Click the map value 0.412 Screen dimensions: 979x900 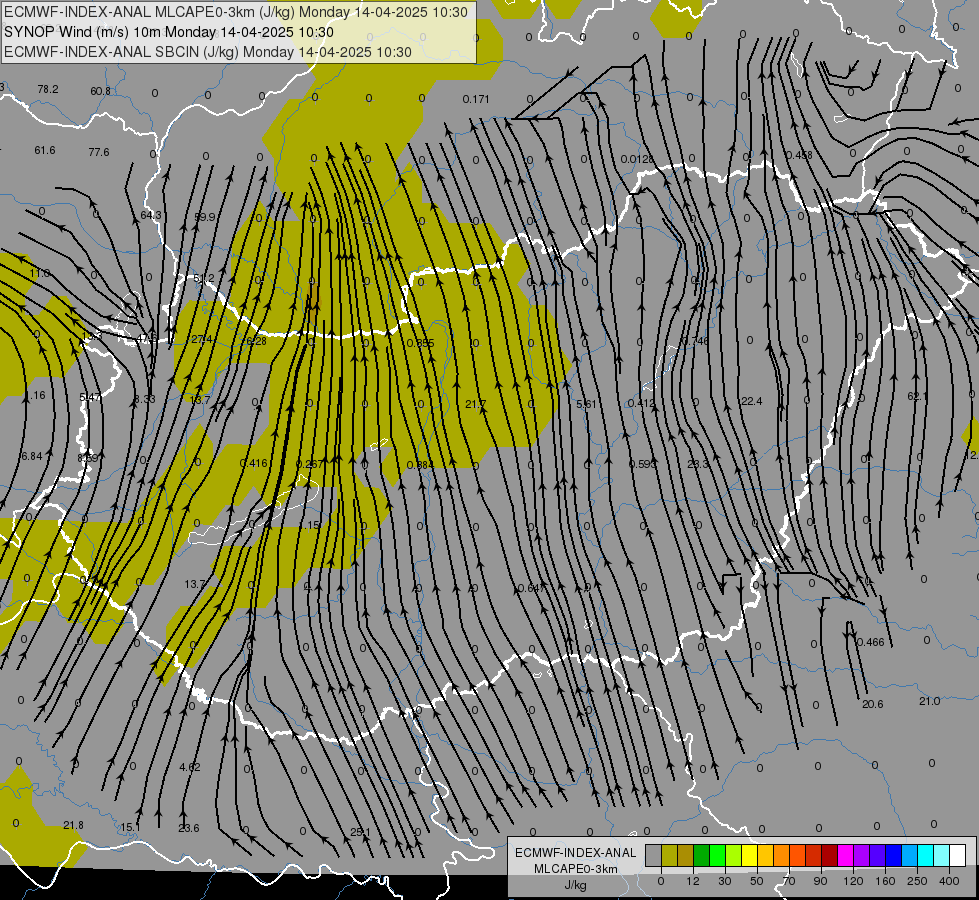pos(641,403)
